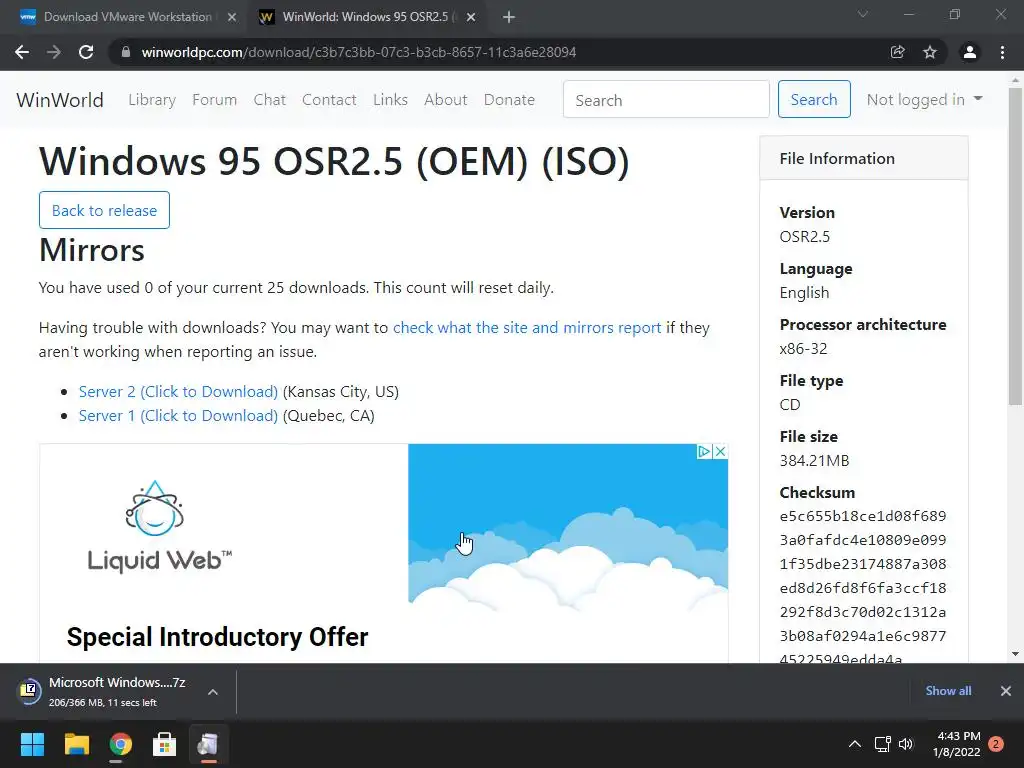The width and height of the screenshot is (1024, 768).
Task: Open Microsoft Store from taskbar
Action: coord(165,744)
